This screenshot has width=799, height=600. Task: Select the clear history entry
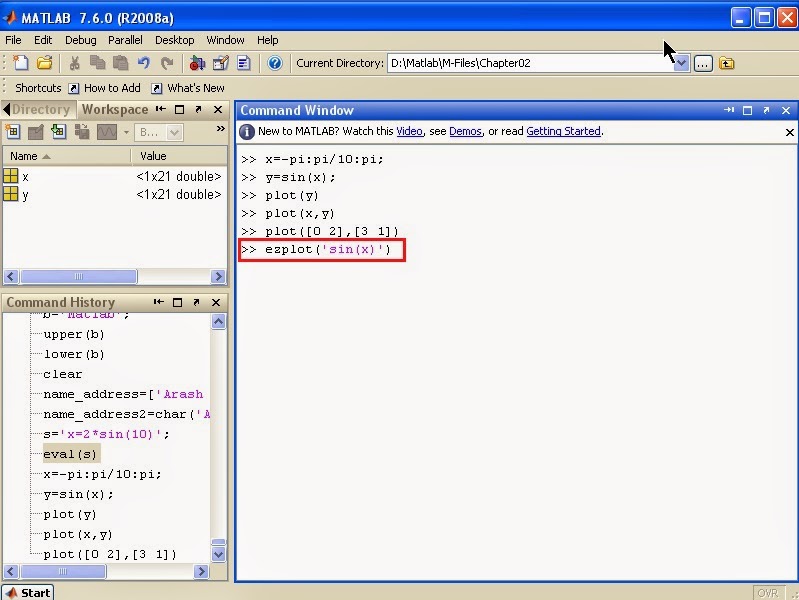(63, 374)
